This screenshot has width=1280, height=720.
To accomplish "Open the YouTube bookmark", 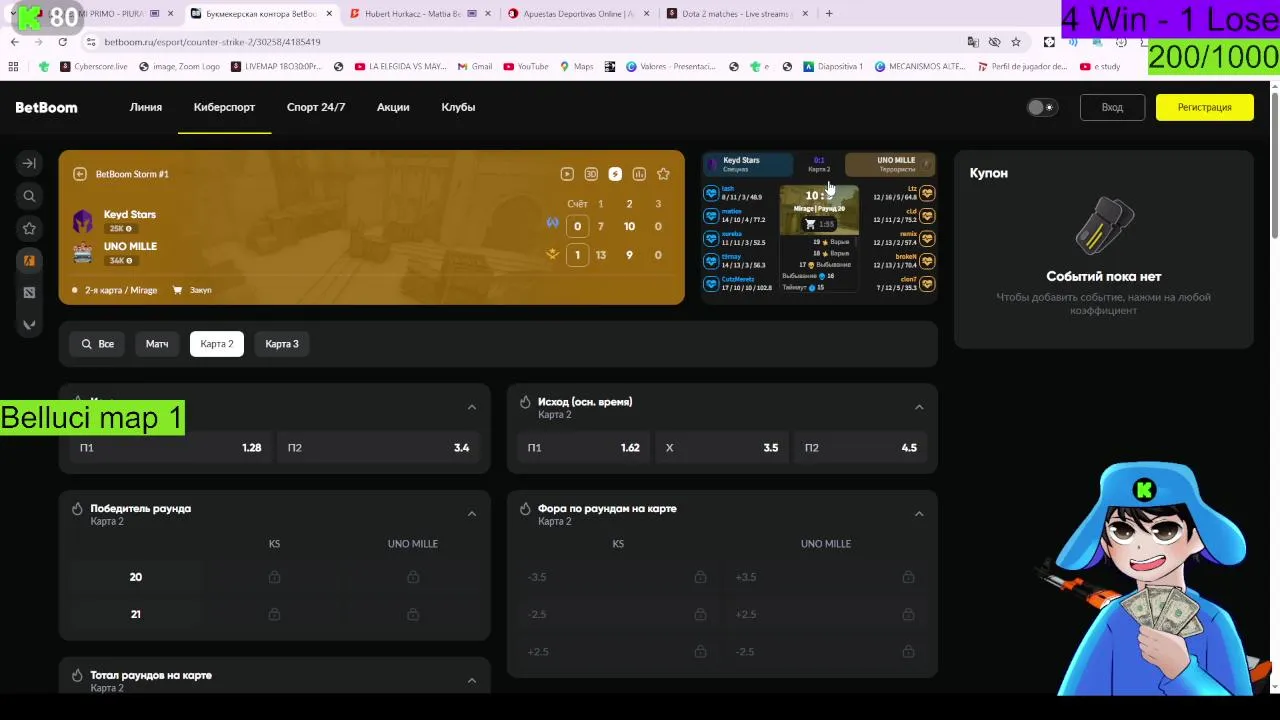I will (x=526, y=67).
